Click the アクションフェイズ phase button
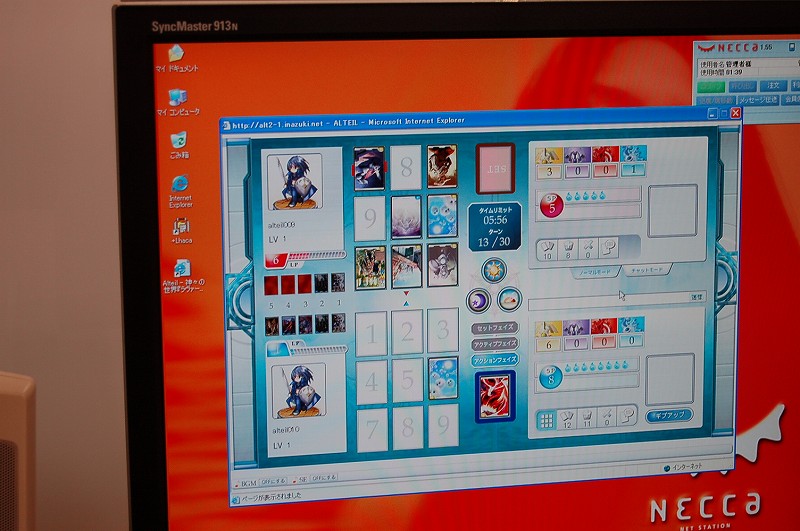This screenshot has width=800, height=531. point(494,359)
